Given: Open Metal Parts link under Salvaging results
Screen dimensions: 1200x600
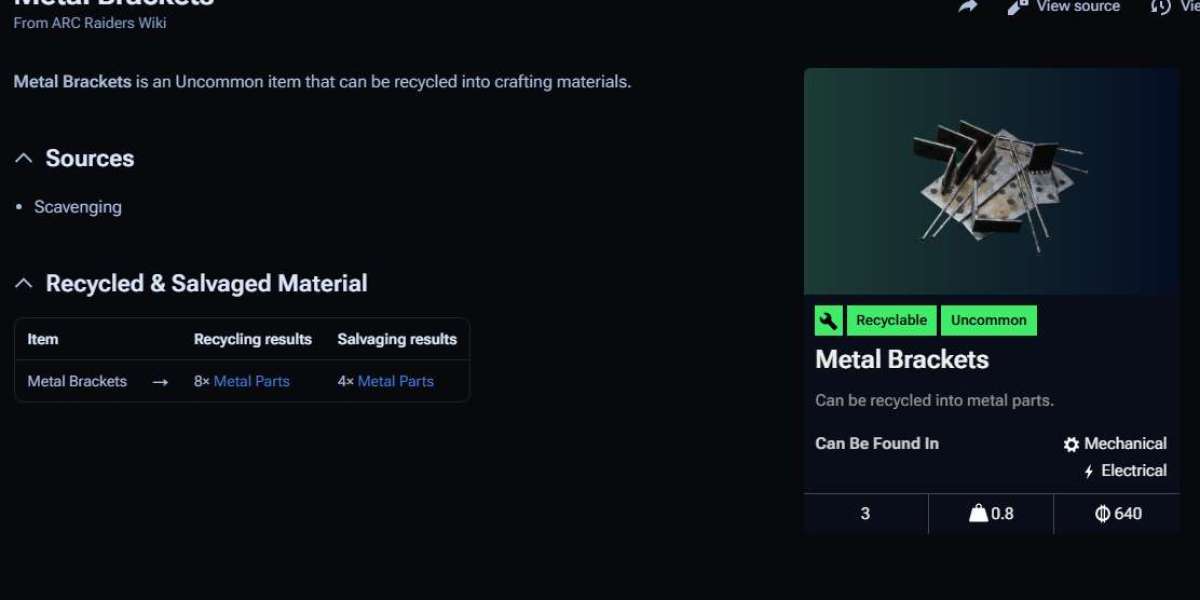Looking at the screenshot, I should pyautogui.click(x=396, y=381).
